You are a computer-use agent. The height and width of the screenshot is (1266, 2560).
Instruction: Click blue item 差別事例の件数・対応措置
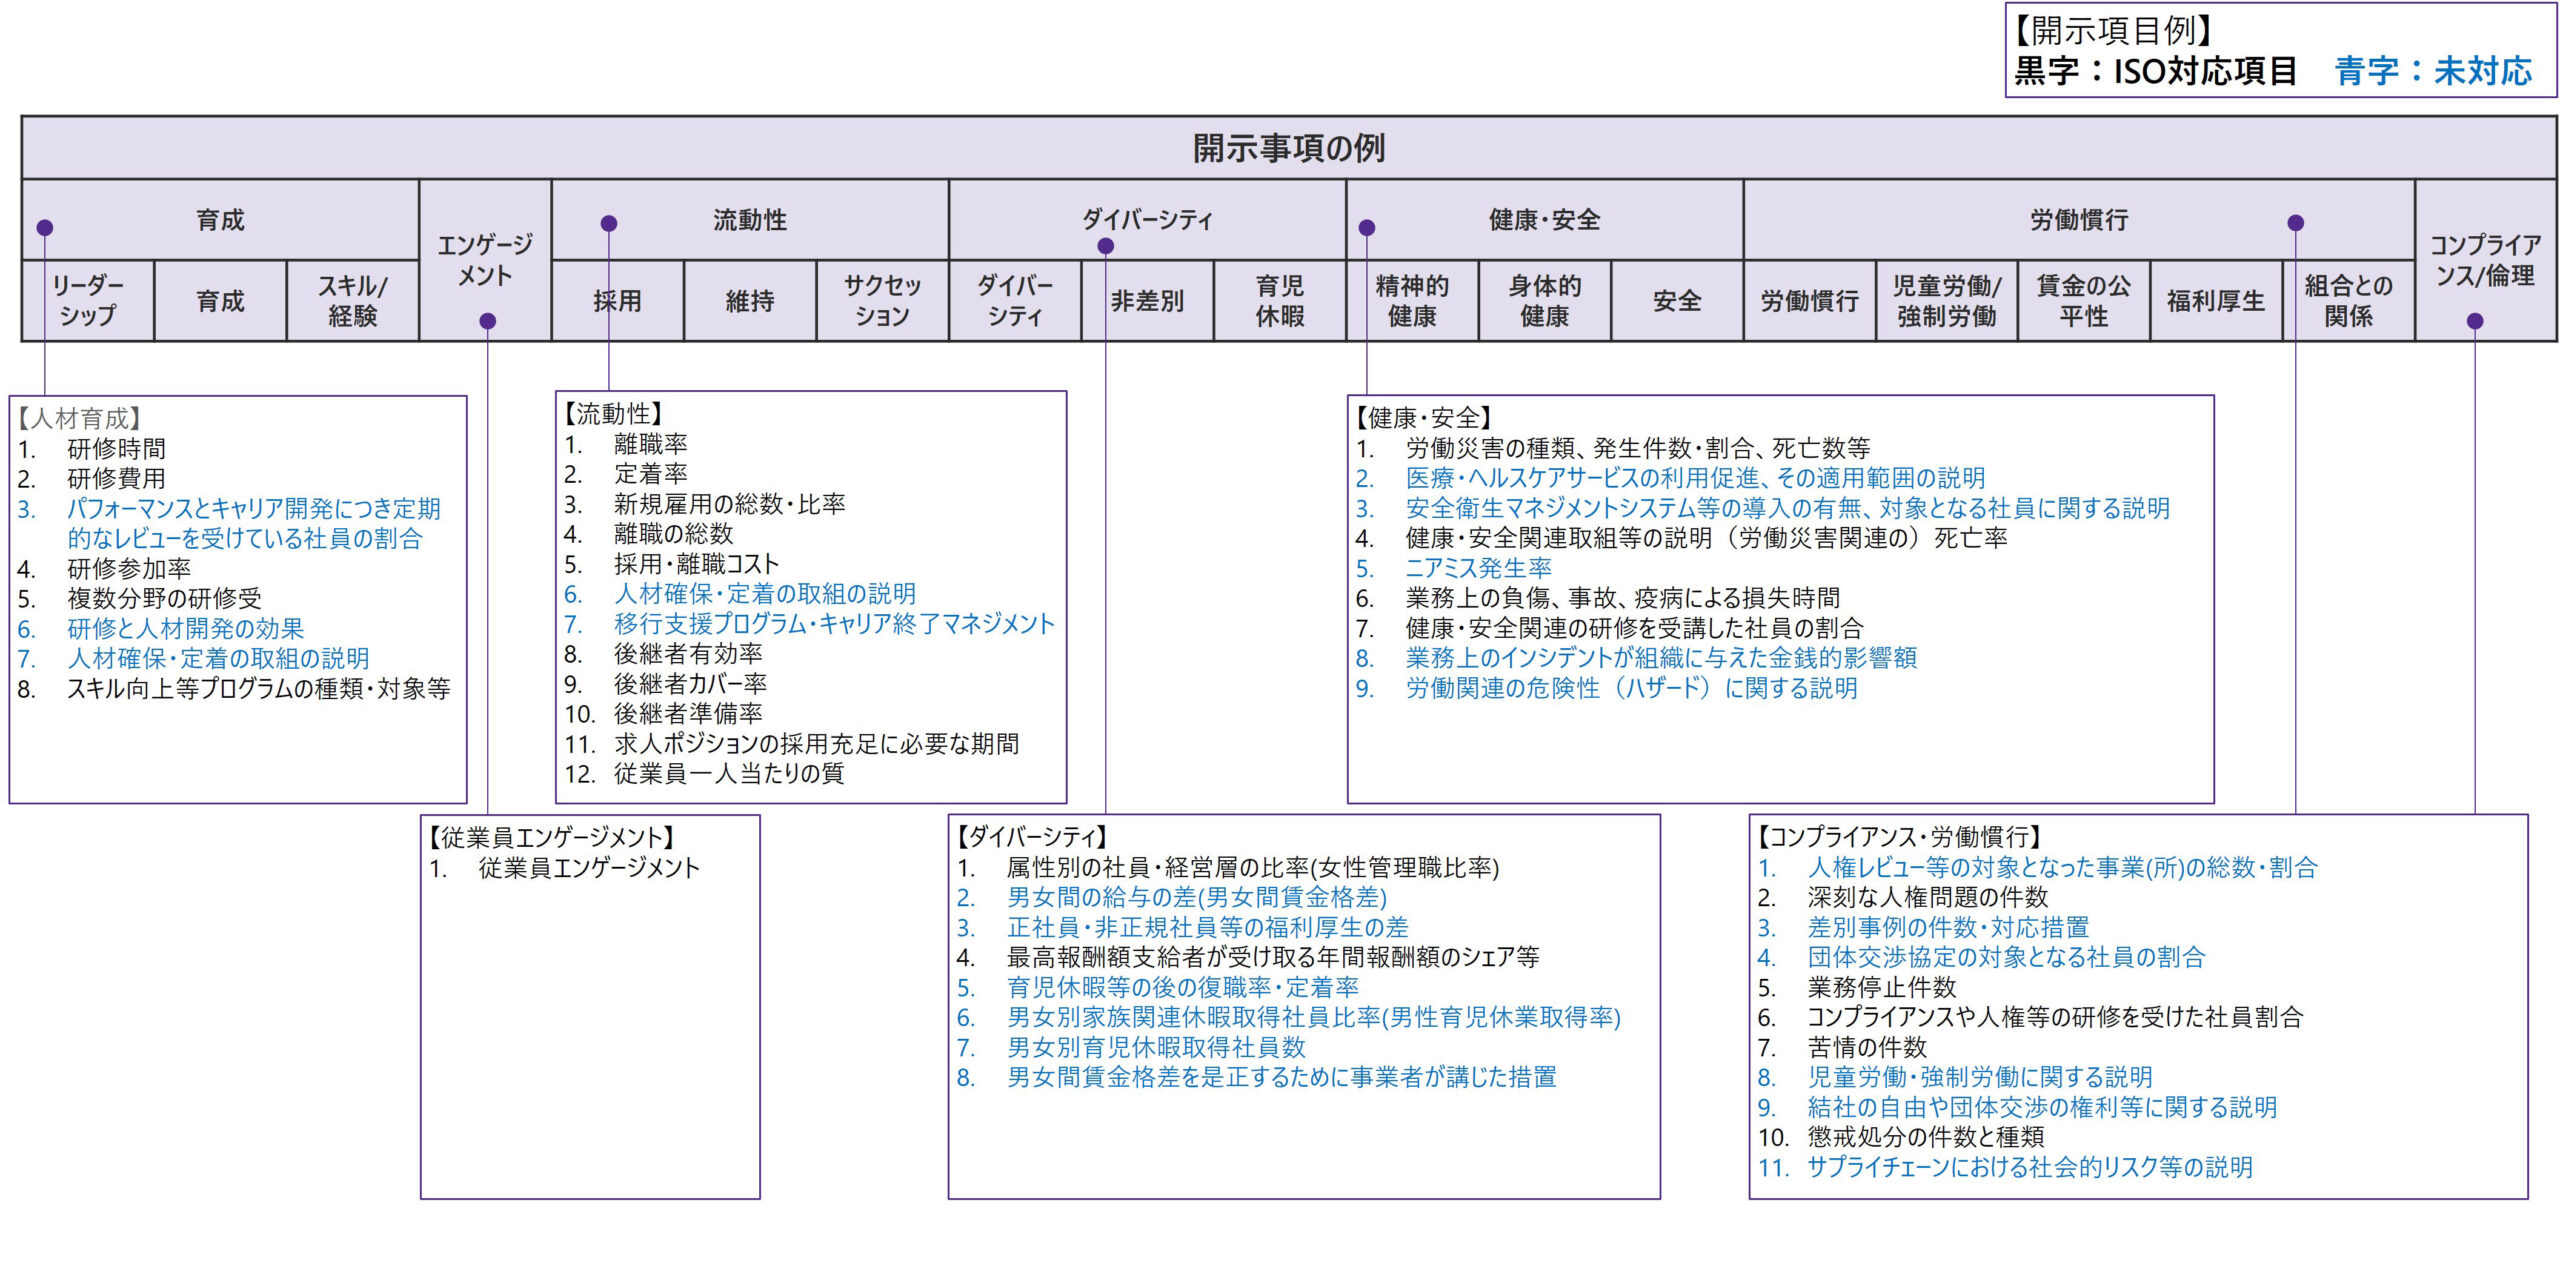1948,928
